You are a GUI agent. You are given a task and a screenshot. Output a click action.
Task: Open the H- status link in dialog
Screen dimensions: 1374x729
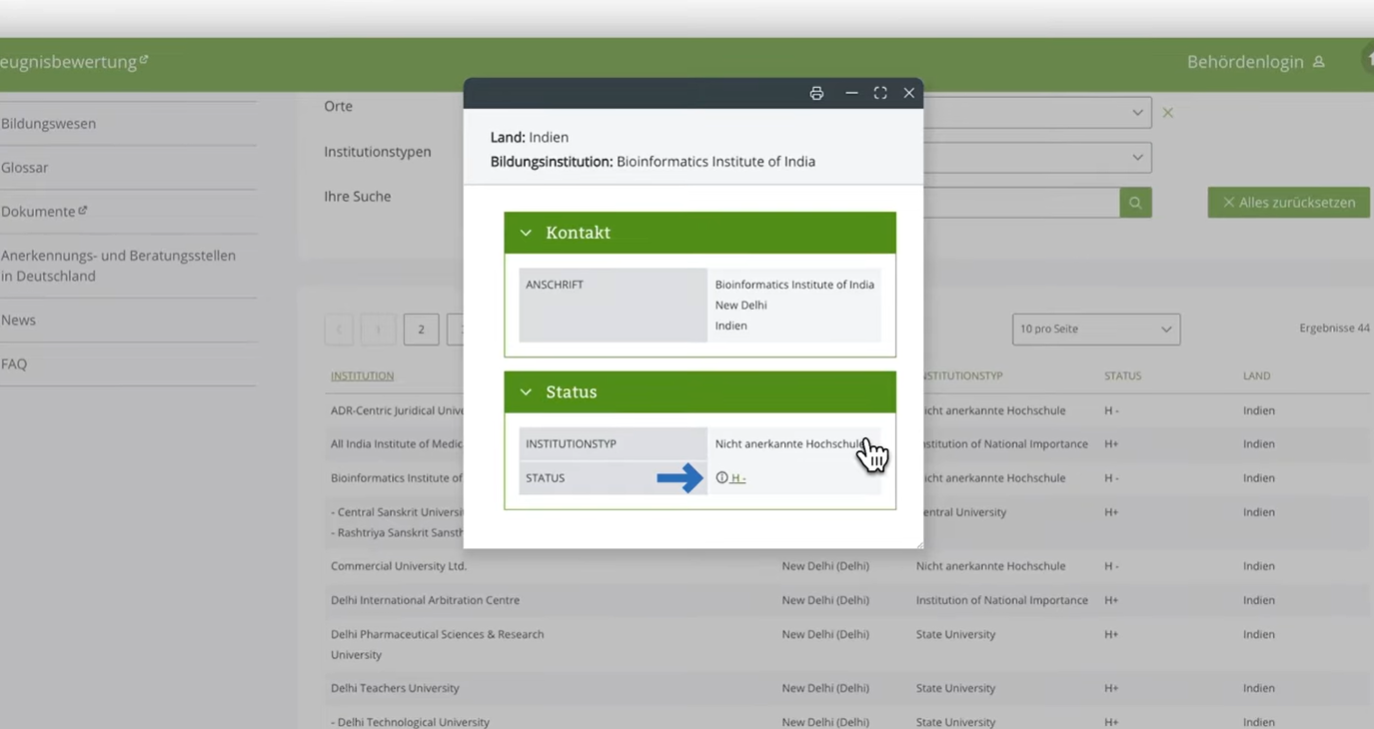click(x=738, y=478)
